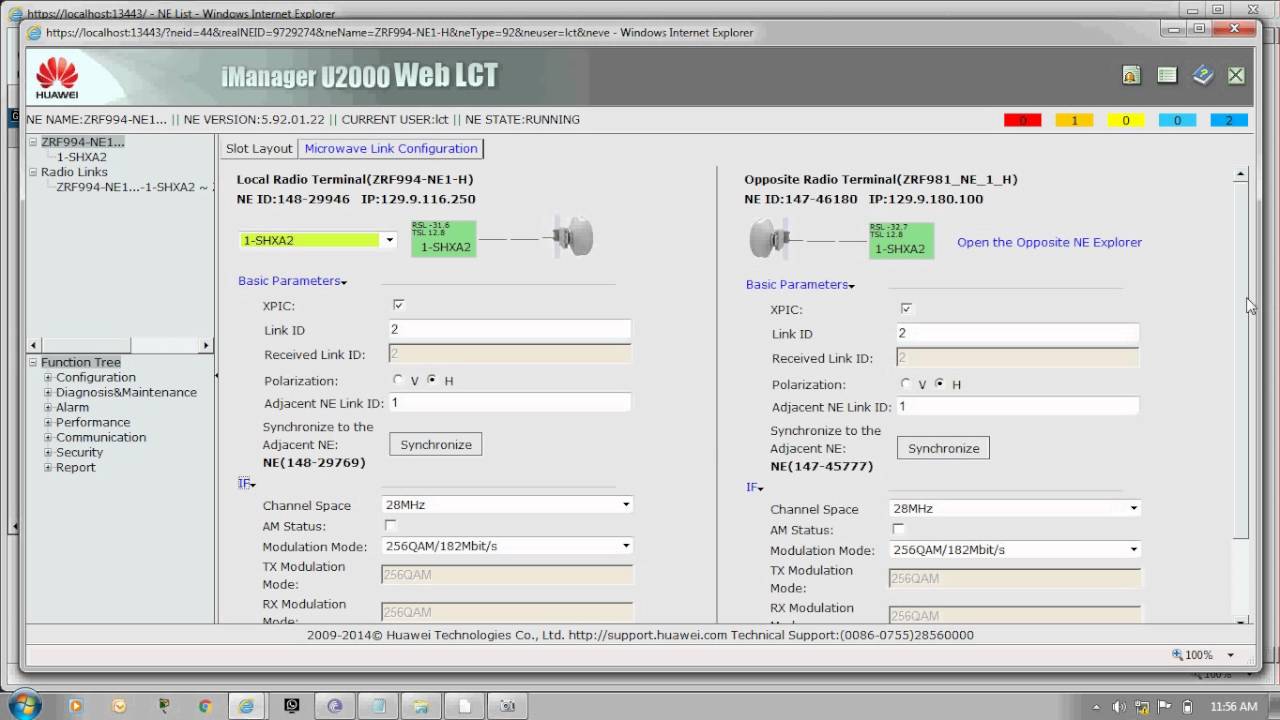Click local Synchronize button
This screenshot has width=1280, height=720.
[436, 444]
